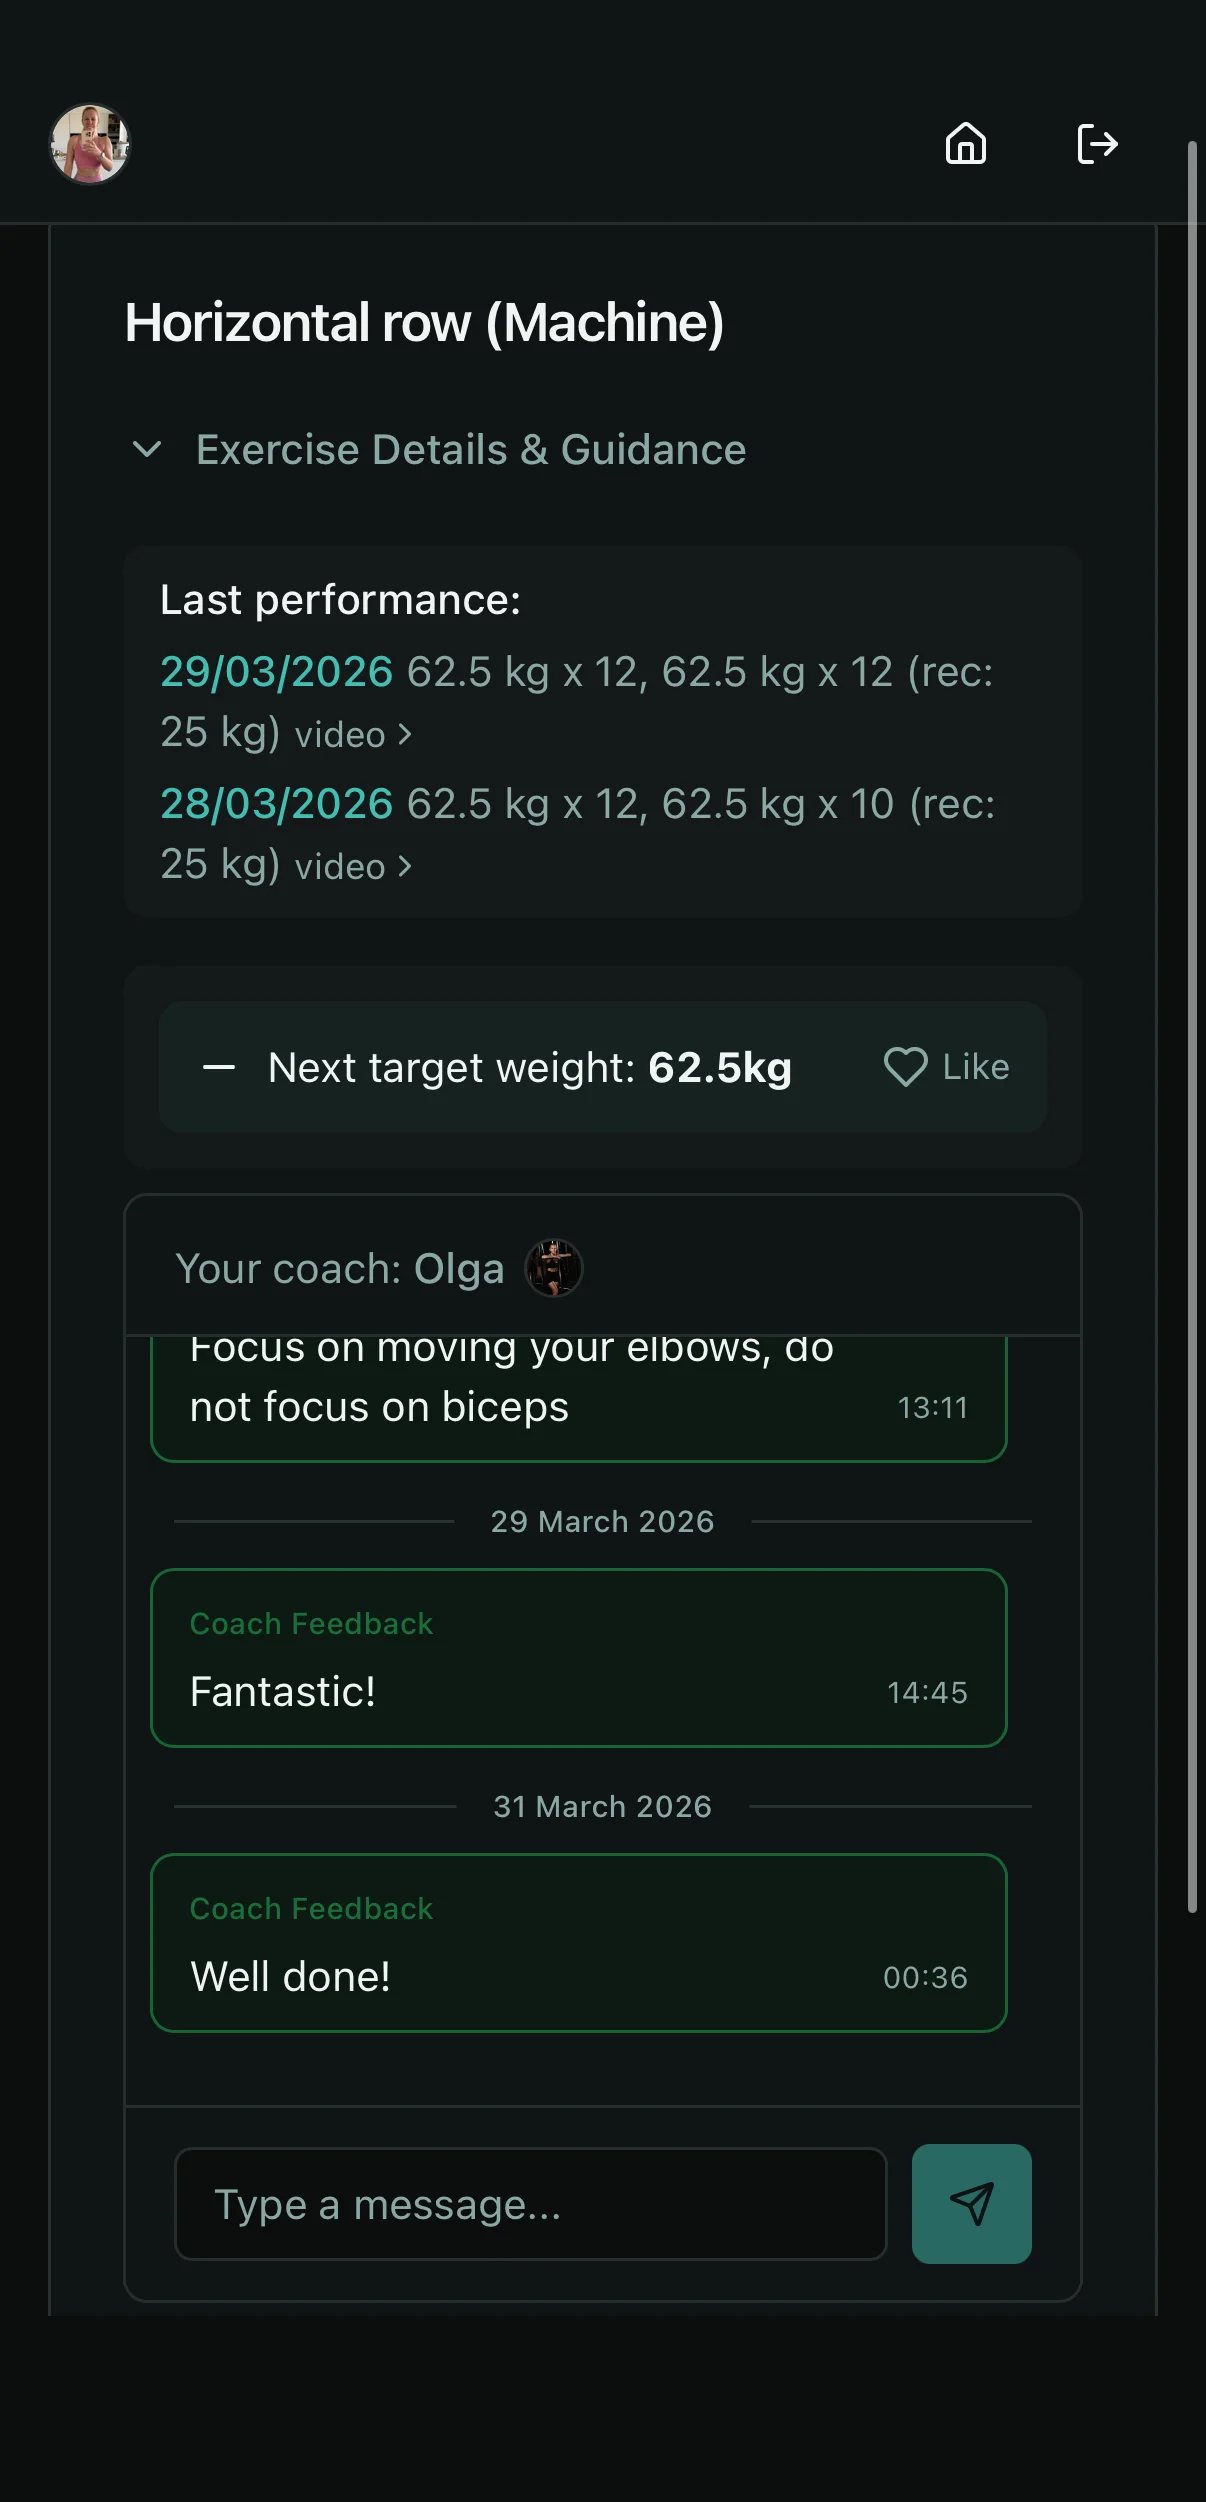Viewport: 1206px width, 2502px height.
Task: Select the 'Fantastic!' coach feedback message
Action: 578,1658
